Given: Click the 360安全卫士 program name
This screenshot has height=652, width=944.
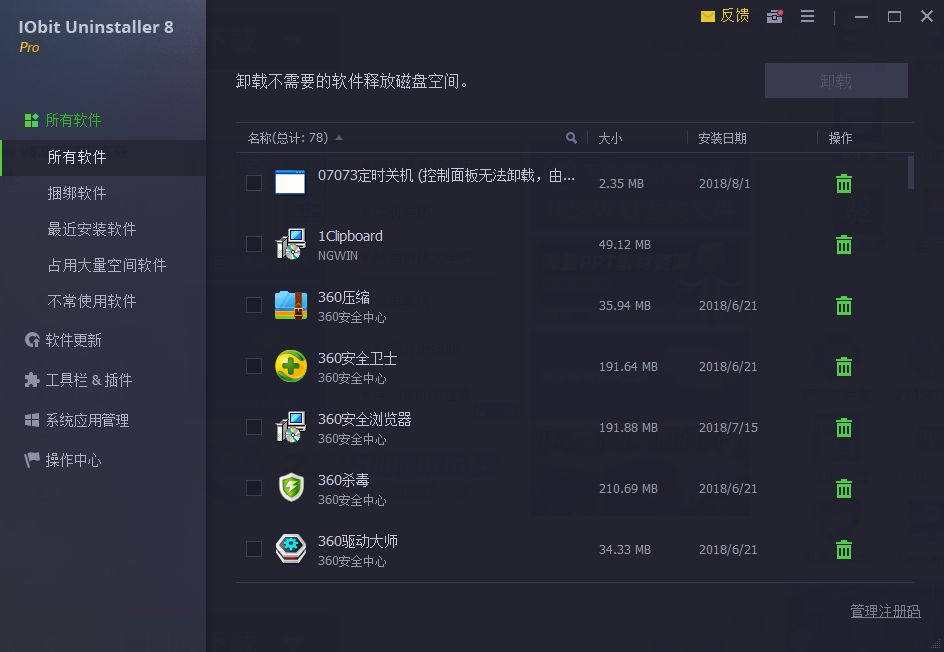Looking at the screenshot, I should click(x=358, y=358).
